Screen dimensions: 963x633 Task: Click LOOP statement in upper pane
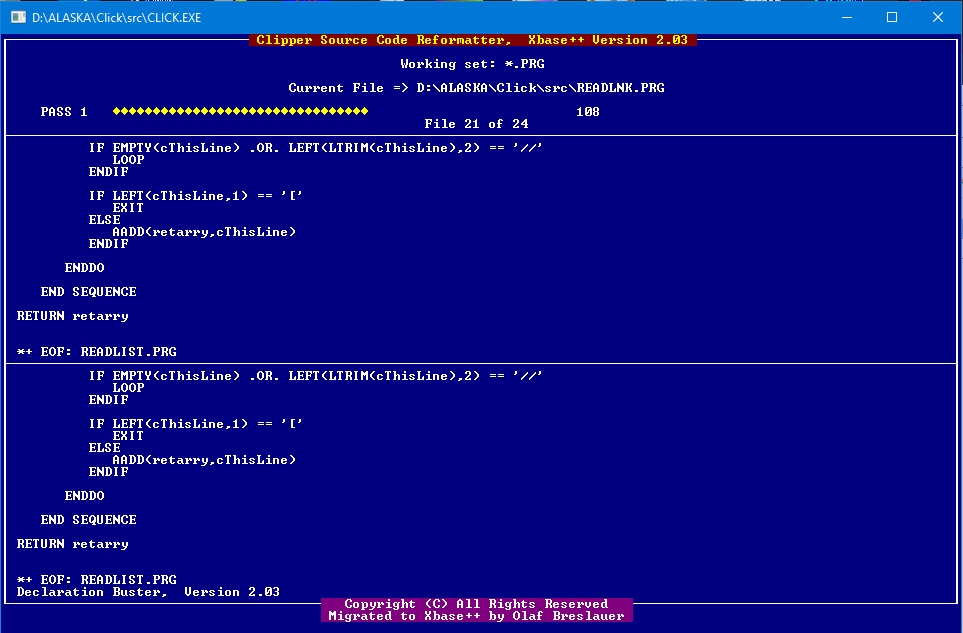click(128, 160)
